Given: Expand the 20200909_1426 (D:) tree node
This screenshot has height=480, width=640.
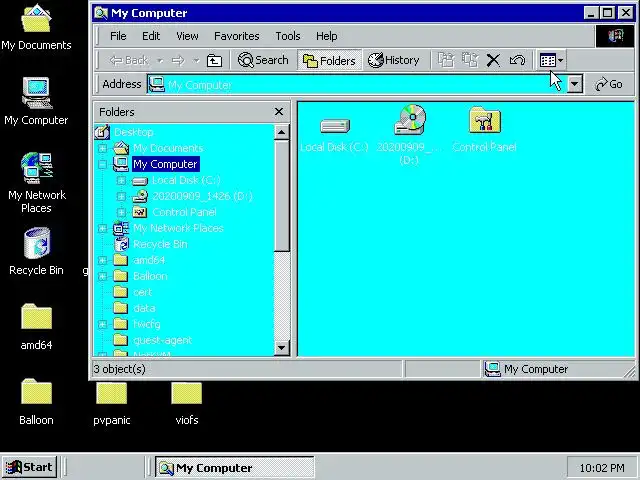Looking at the screenshot, I should [121, 196].
